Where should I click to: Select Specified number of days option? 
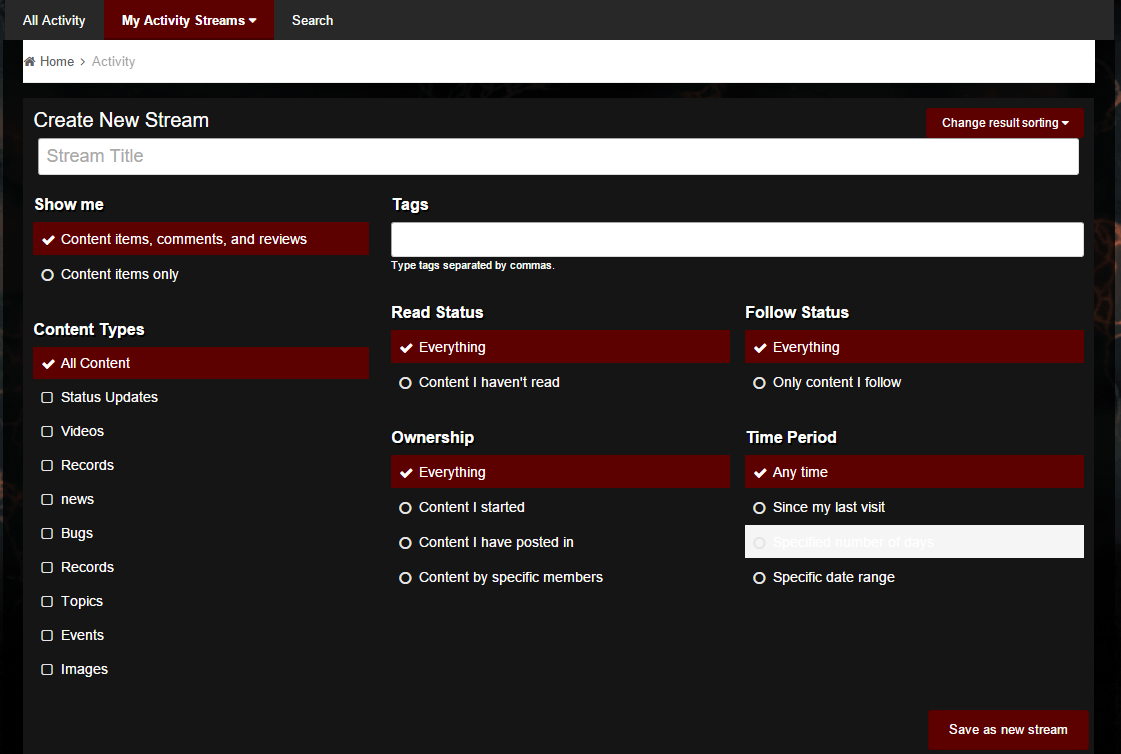click(914, 542)
